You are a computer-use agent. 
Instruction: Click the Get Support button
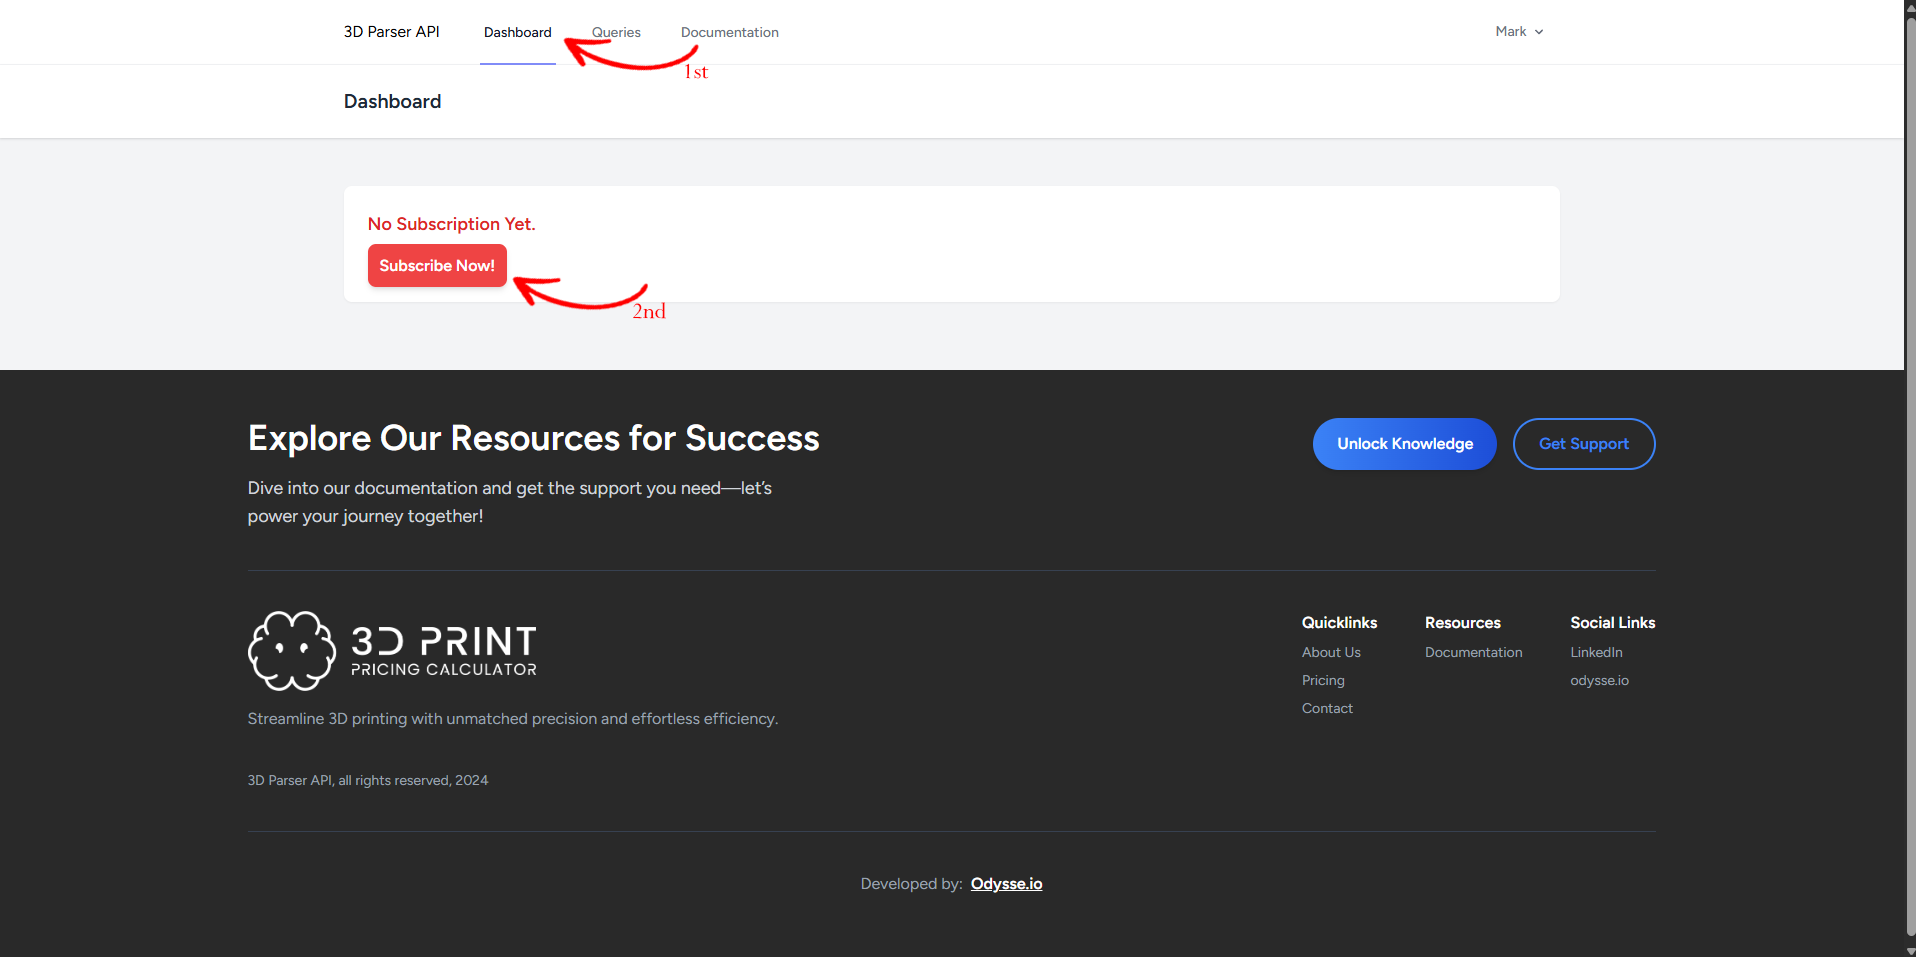tap(1583, 444)
